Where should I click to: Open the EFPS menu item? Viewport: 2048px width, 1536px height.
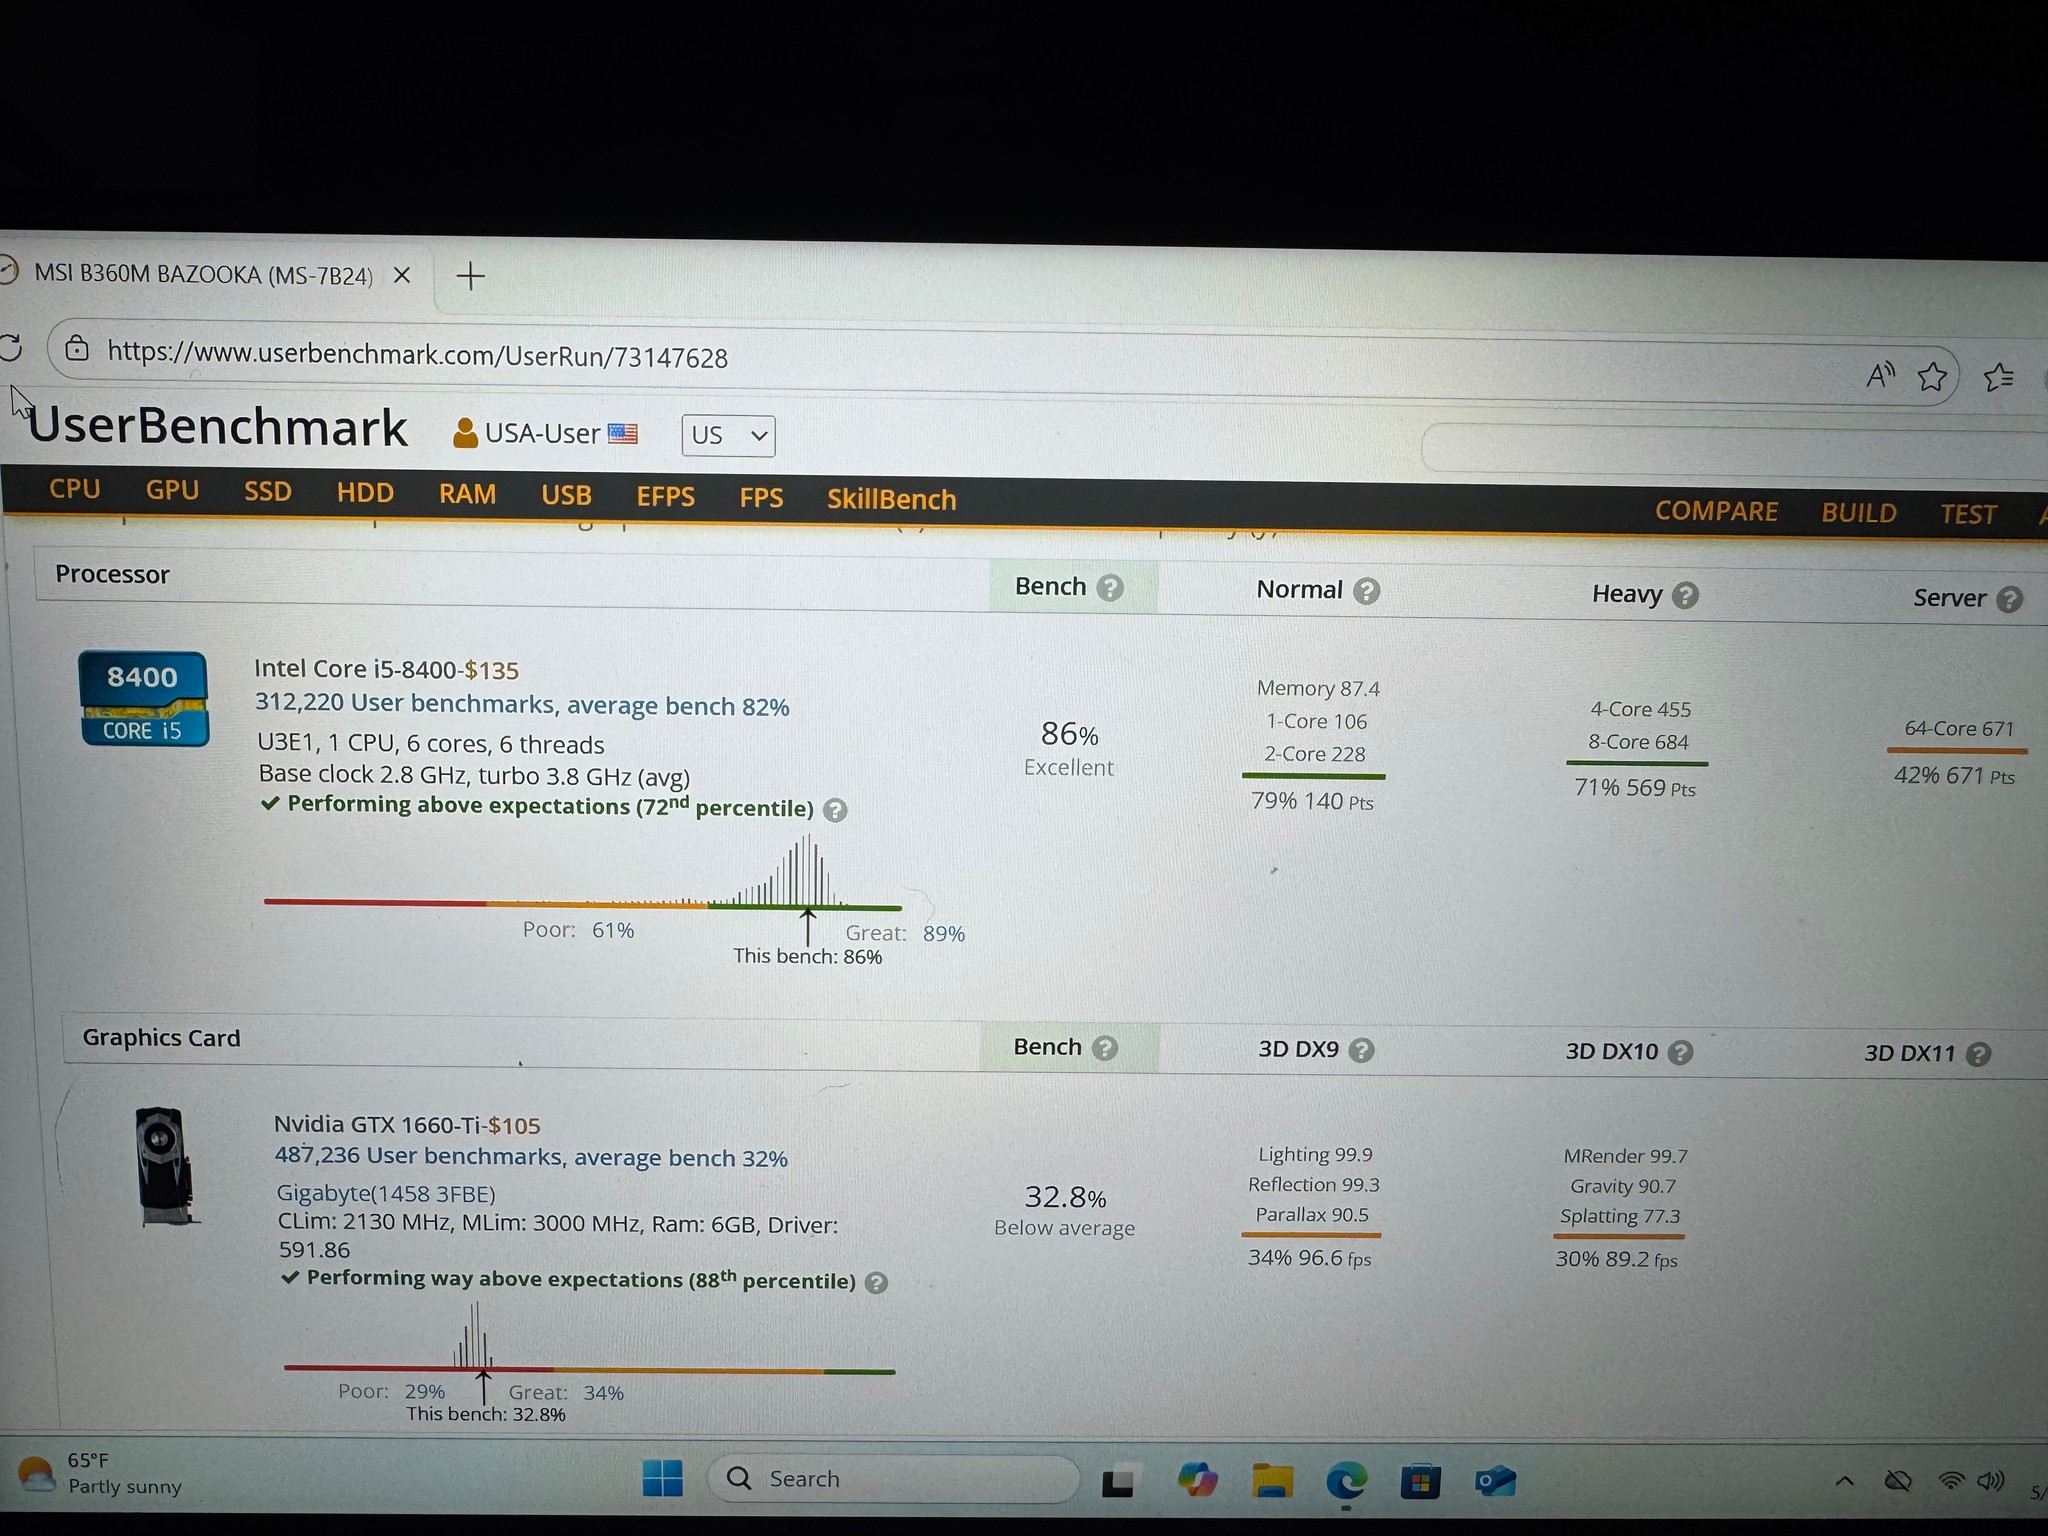pyautogui.click(x=665, y=497)
